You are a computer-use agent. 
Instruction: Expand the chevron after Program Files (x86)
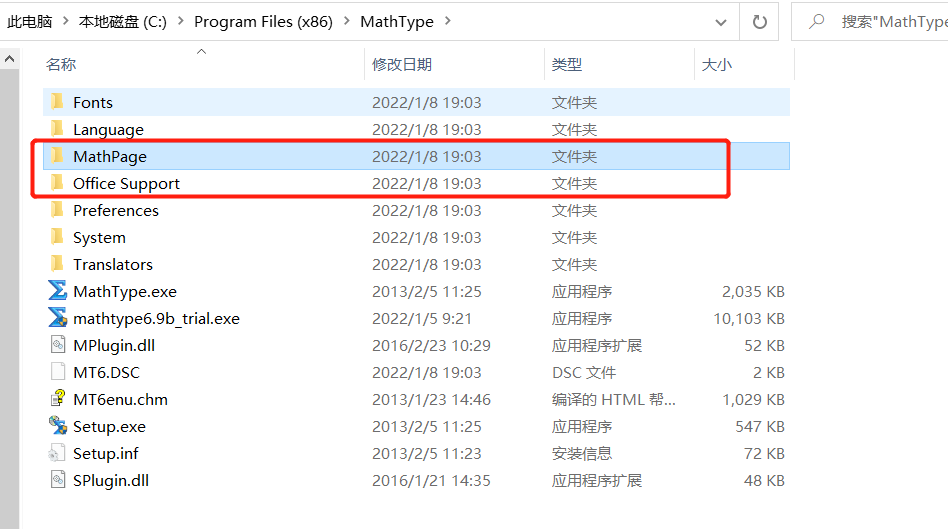(346, 21)
